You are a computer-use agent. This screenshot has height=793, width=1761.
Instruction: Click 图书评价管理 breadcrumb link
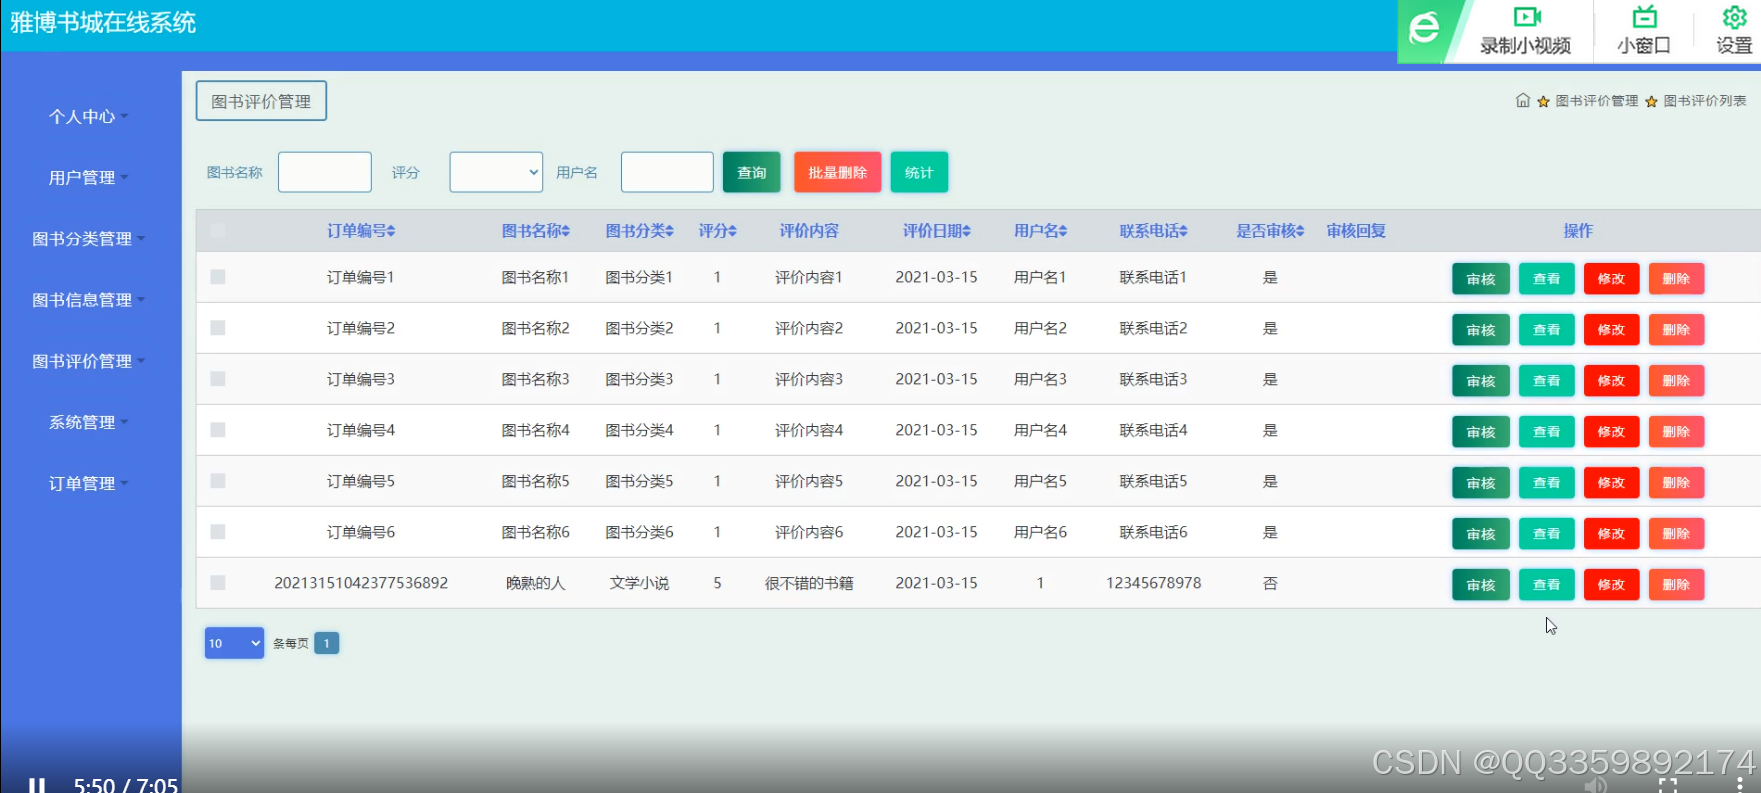point(1596,101)
